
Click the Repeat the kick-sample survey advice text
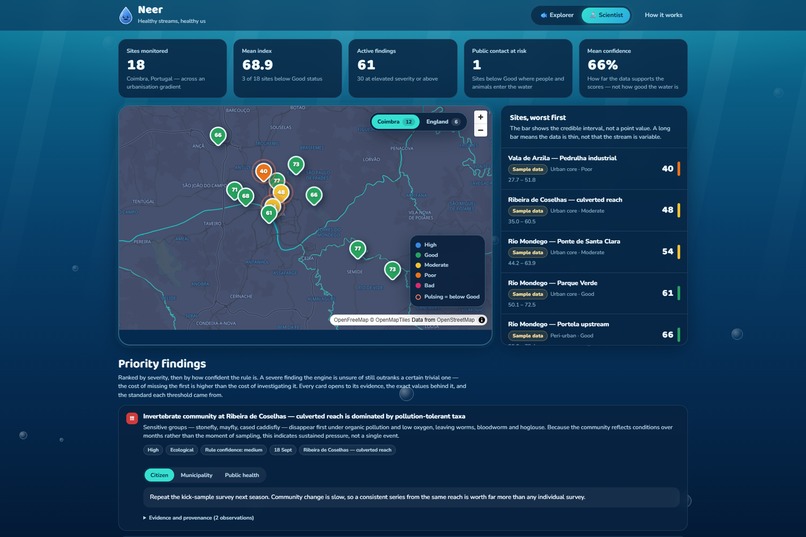click(x=367, y=497)
